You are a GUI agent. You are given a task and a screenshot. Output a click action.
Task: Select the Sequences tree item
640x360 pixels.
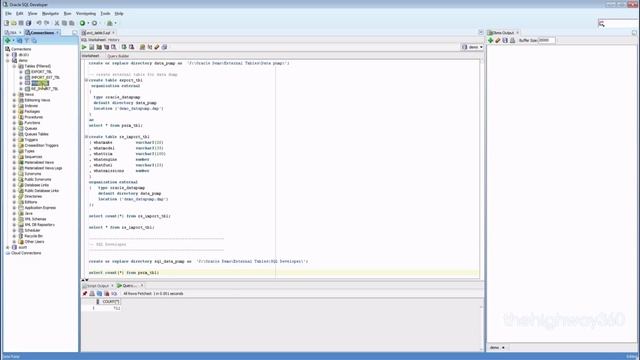pyautogui.click(x=33, y=157)
